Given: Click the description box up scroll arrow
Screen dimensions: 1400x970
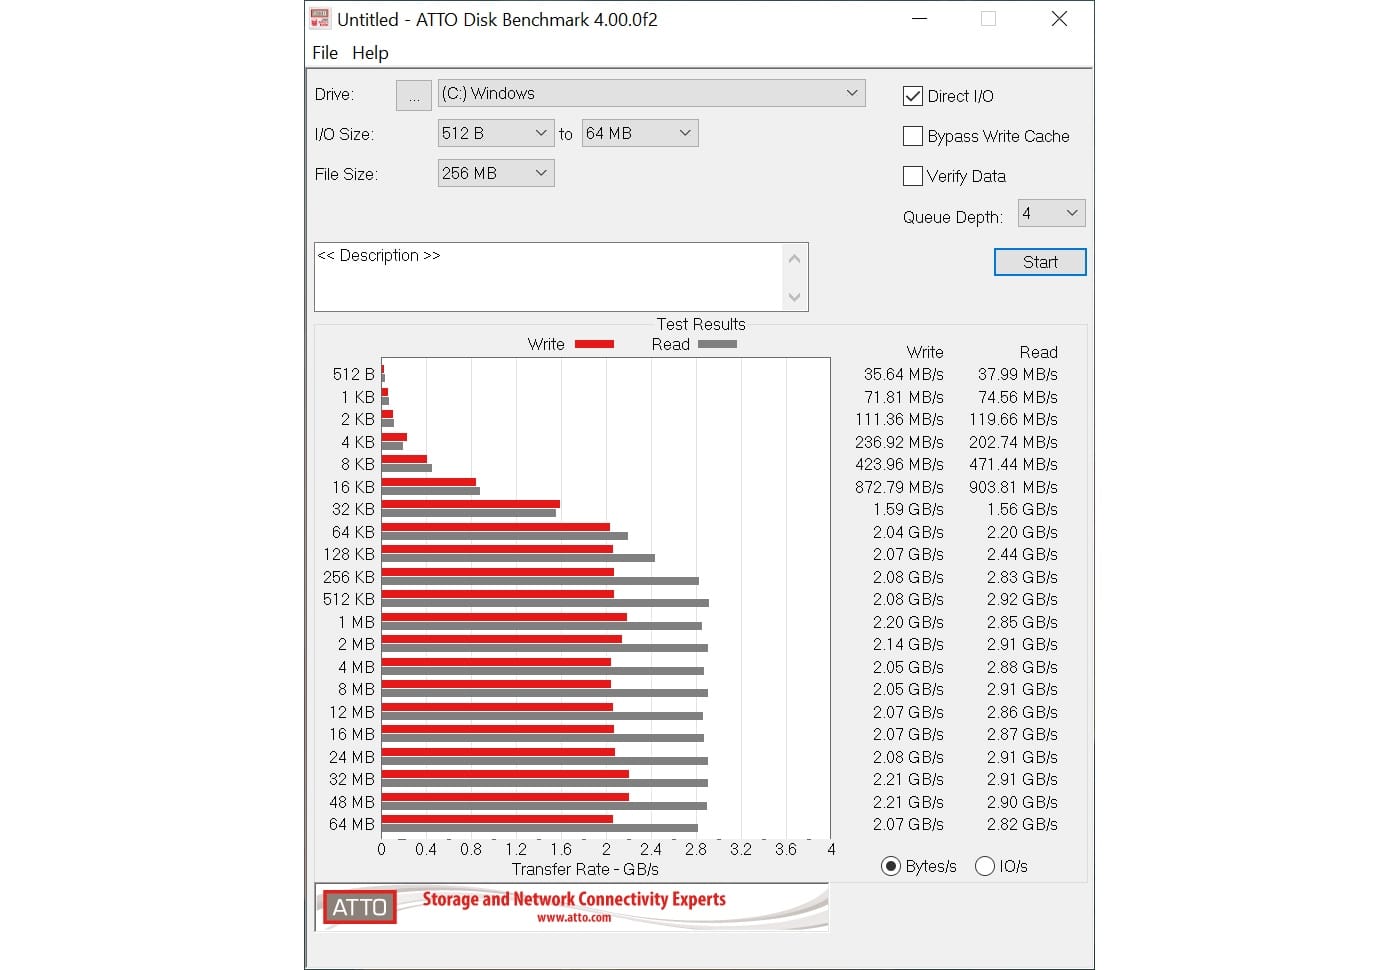Looking at the screenshot, I should [794, 259].
